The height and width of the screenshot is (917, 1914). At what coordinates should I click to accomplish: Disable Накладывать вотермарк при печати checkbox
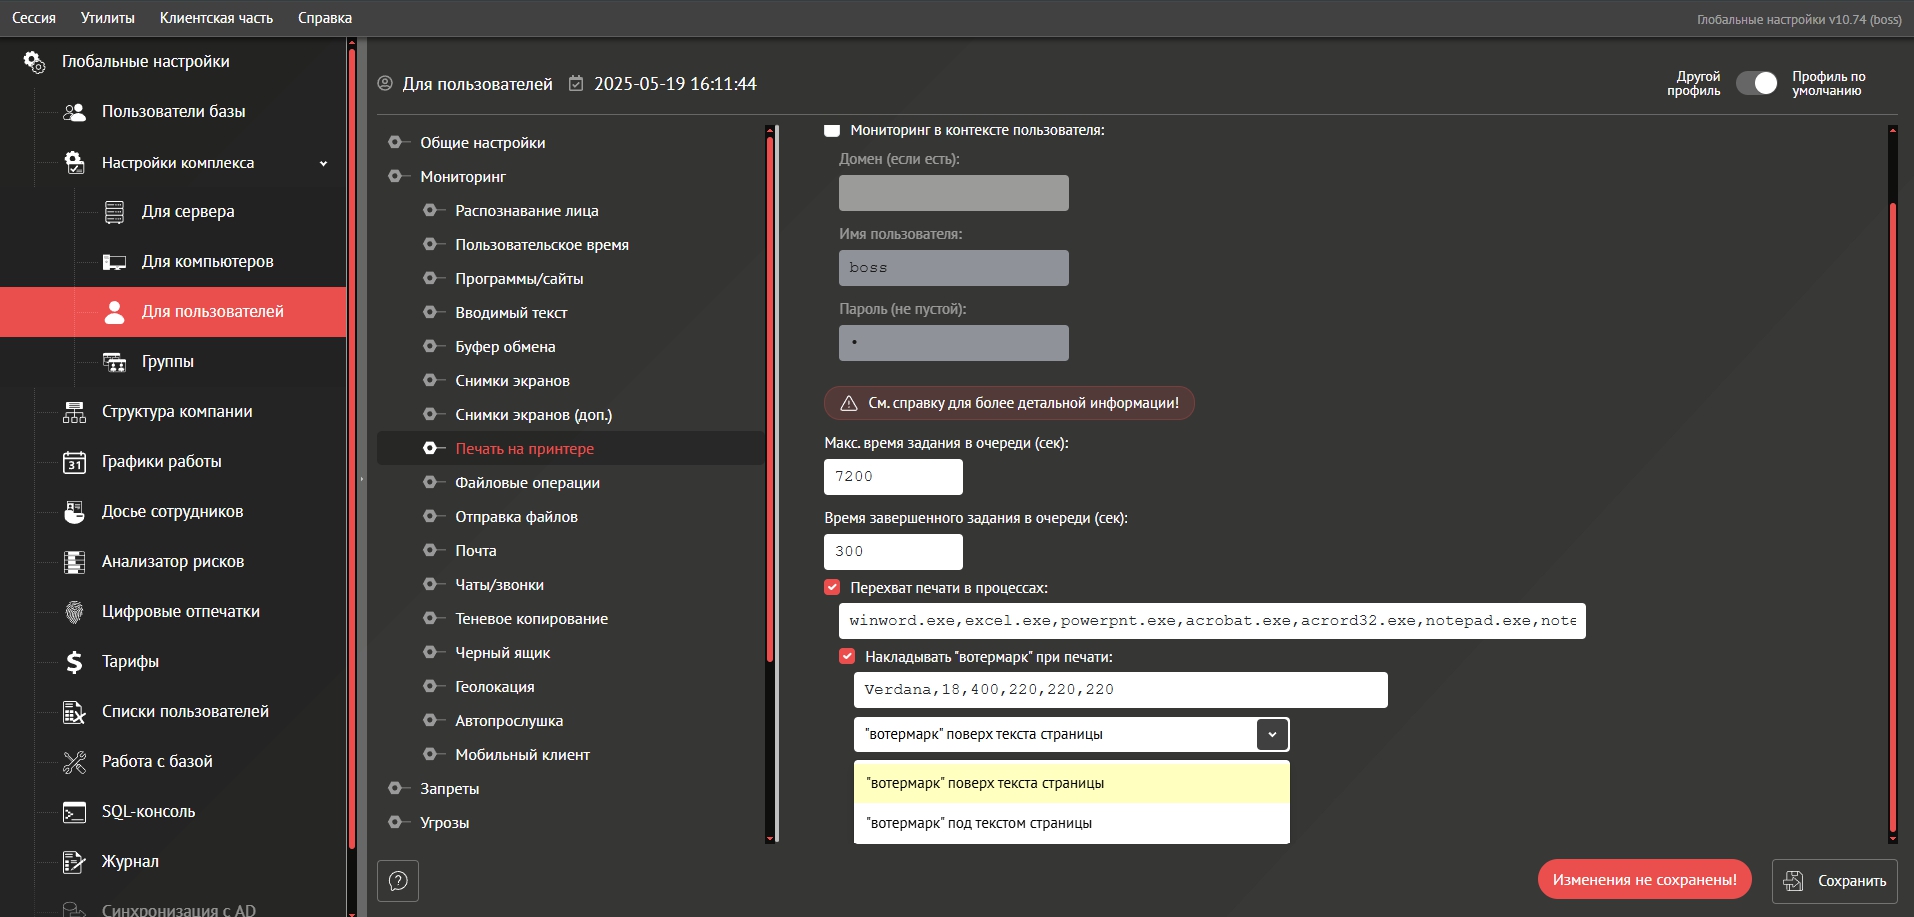coord(847,656)
